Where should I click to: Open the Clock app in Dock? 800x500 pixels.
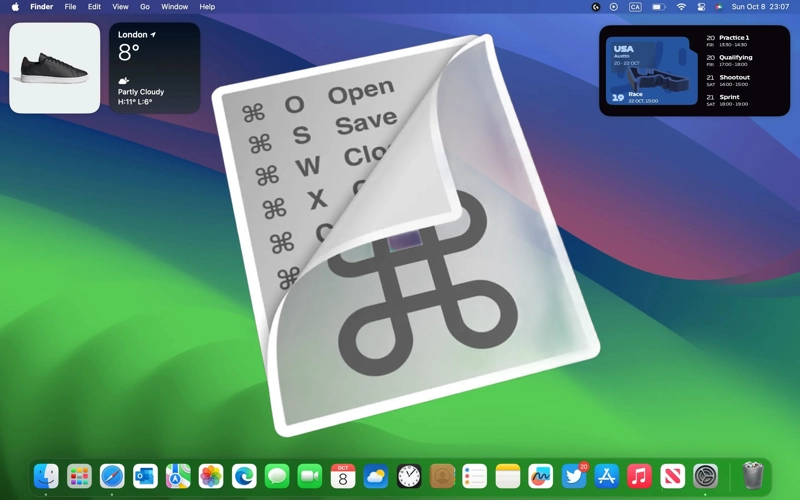tap(409, 476)
